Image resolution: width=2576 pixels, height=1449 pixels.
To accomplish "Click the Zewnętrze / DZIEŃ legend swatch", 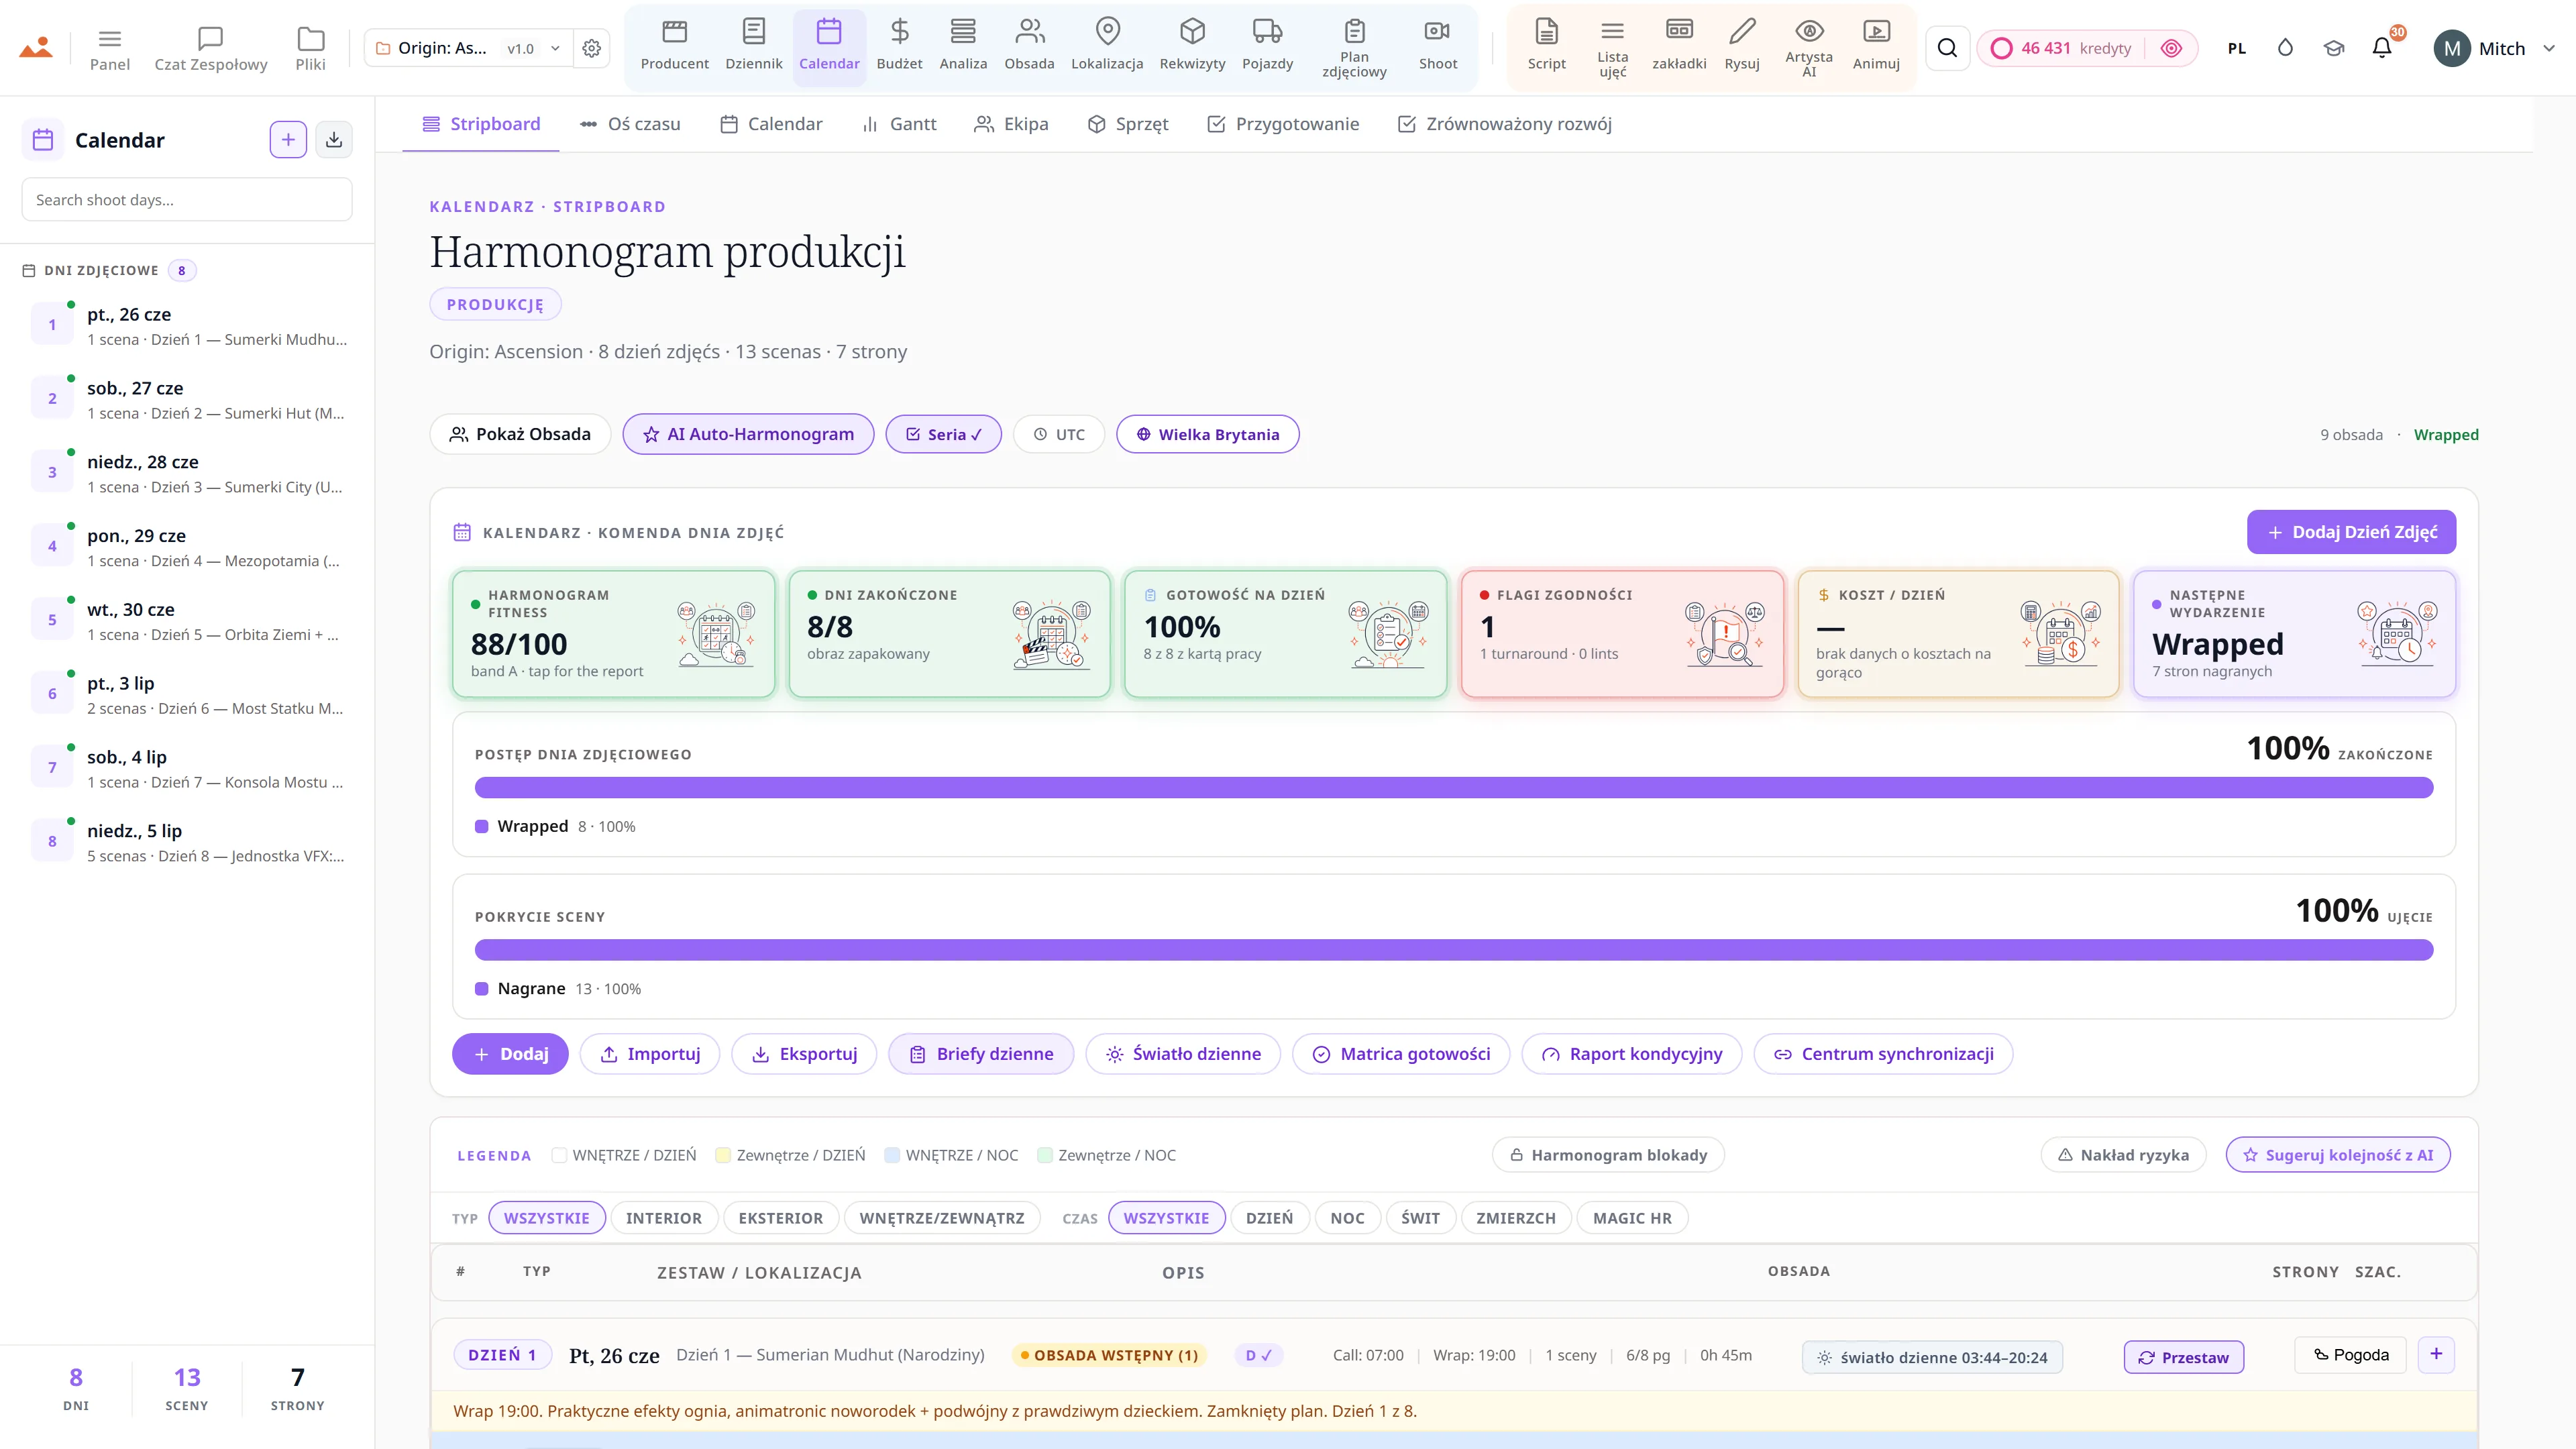I will [723, 1155].
